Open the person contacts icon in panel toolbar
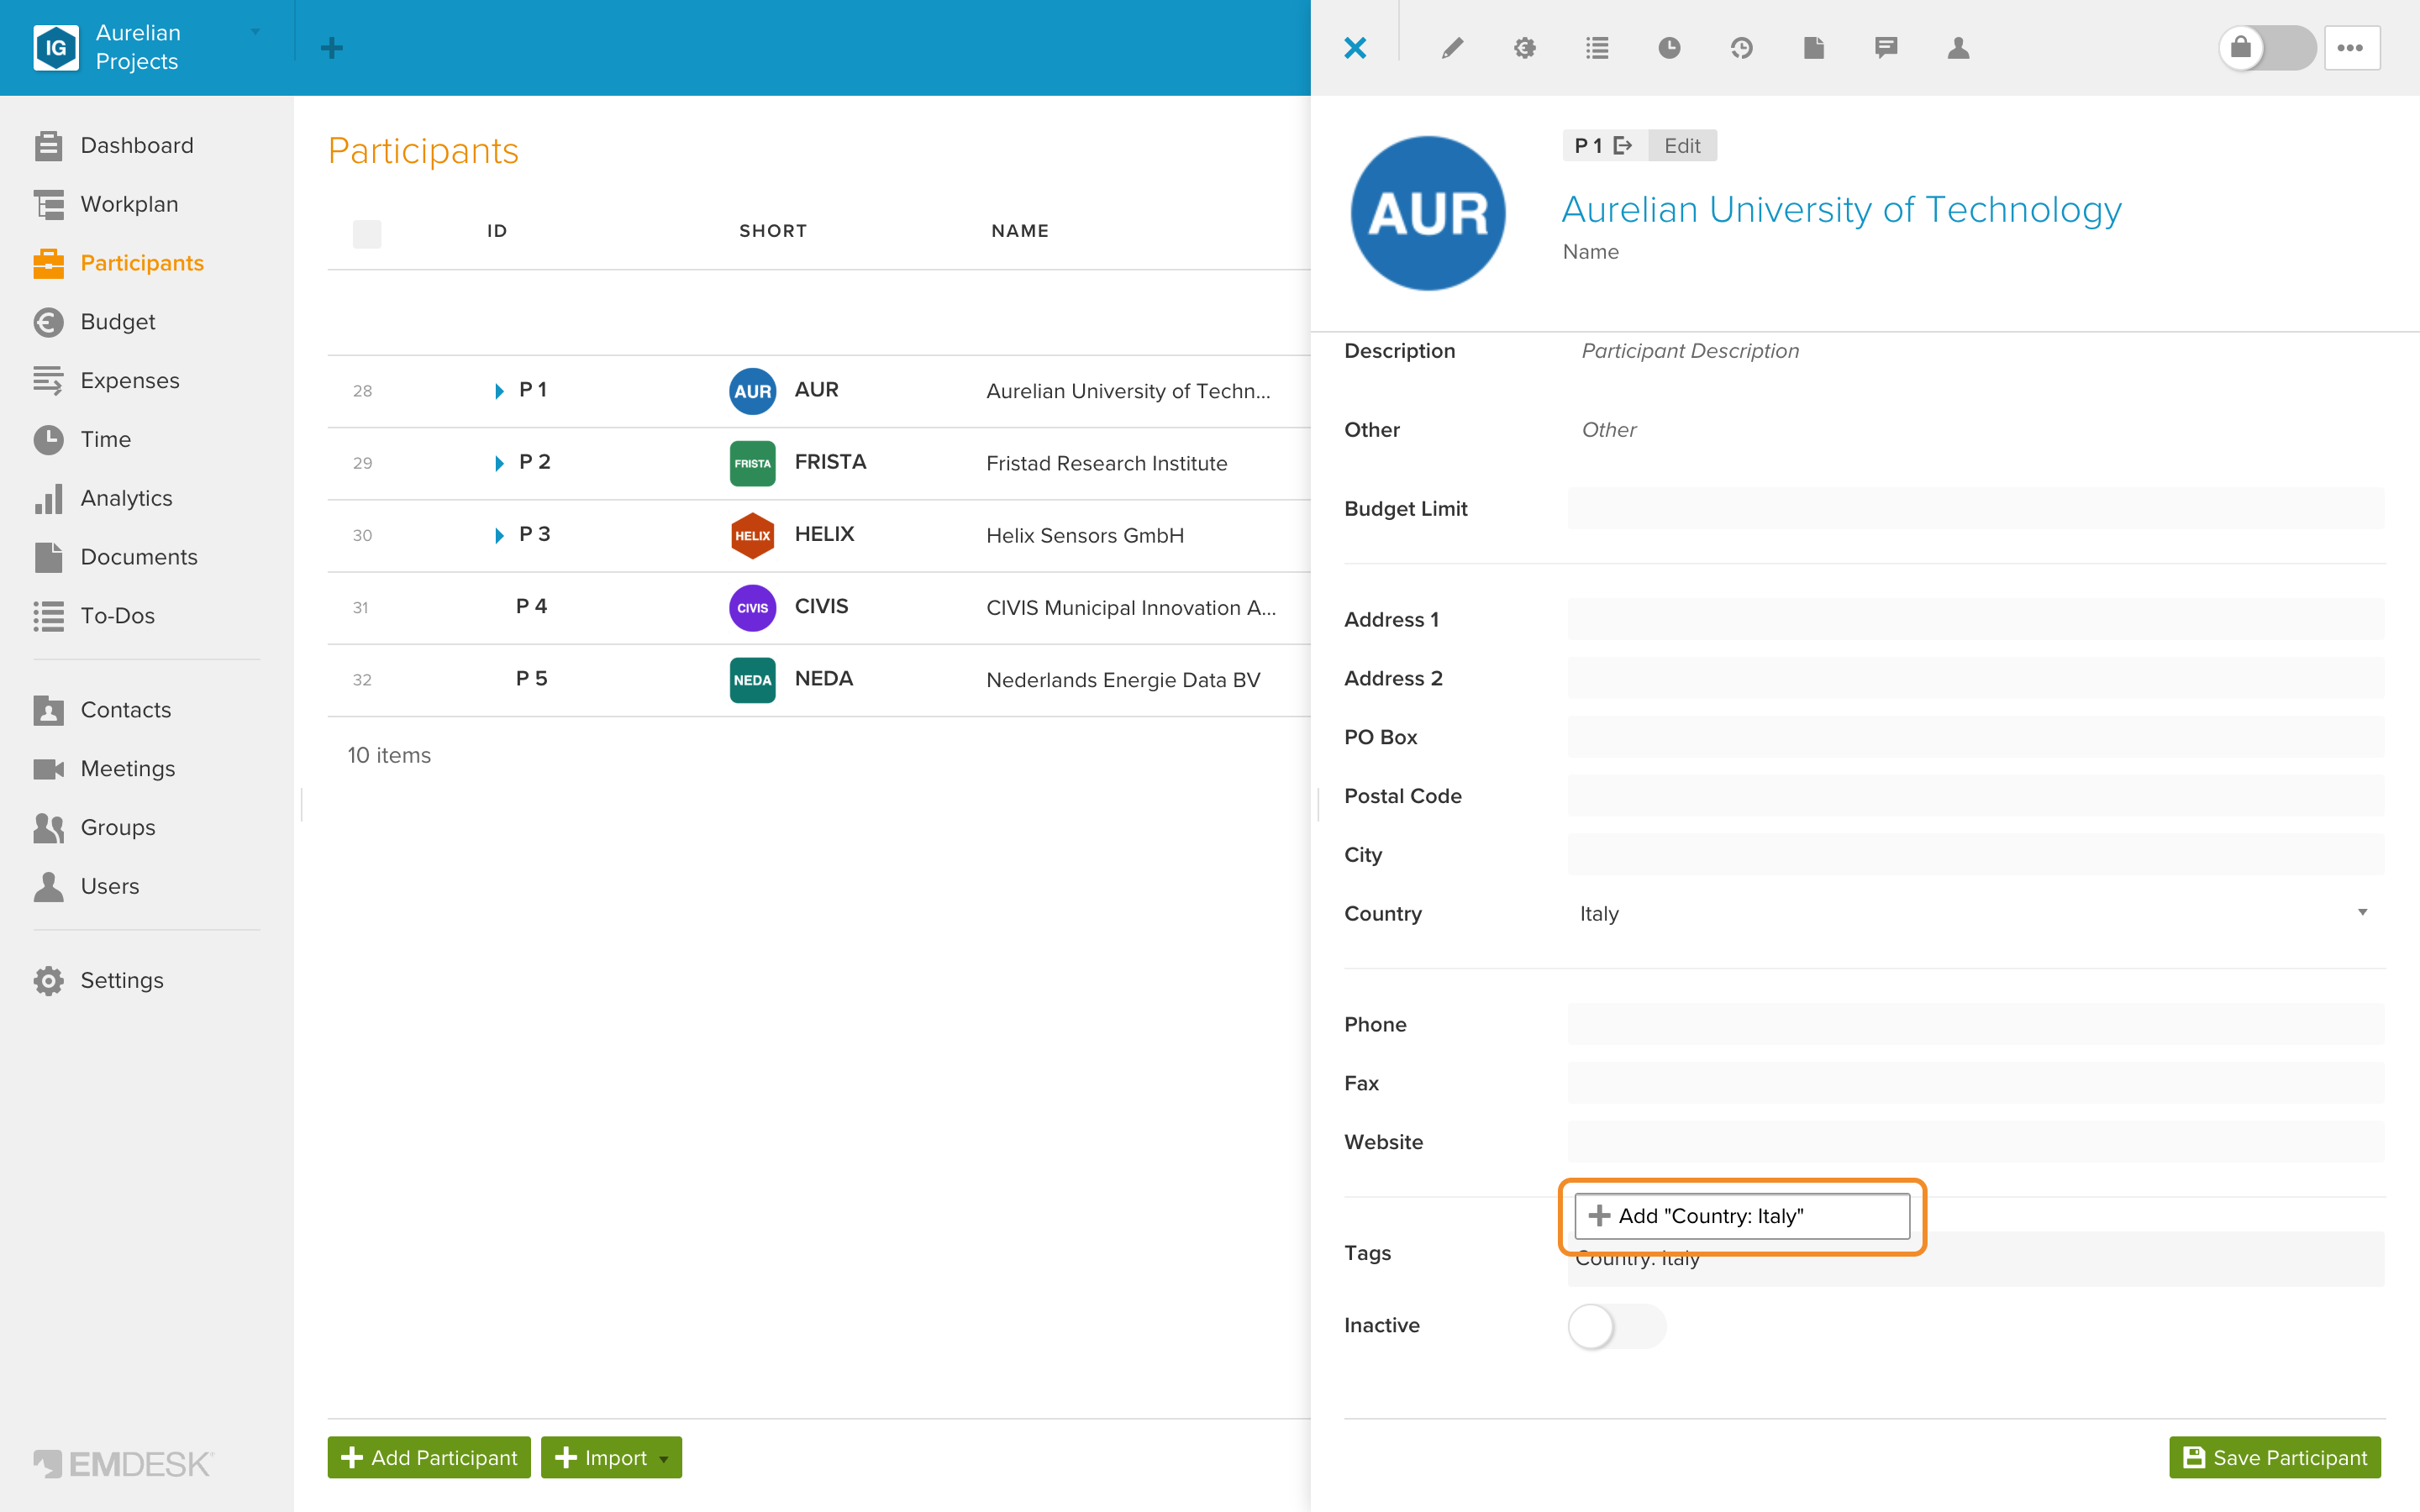 pos(1958,48)
